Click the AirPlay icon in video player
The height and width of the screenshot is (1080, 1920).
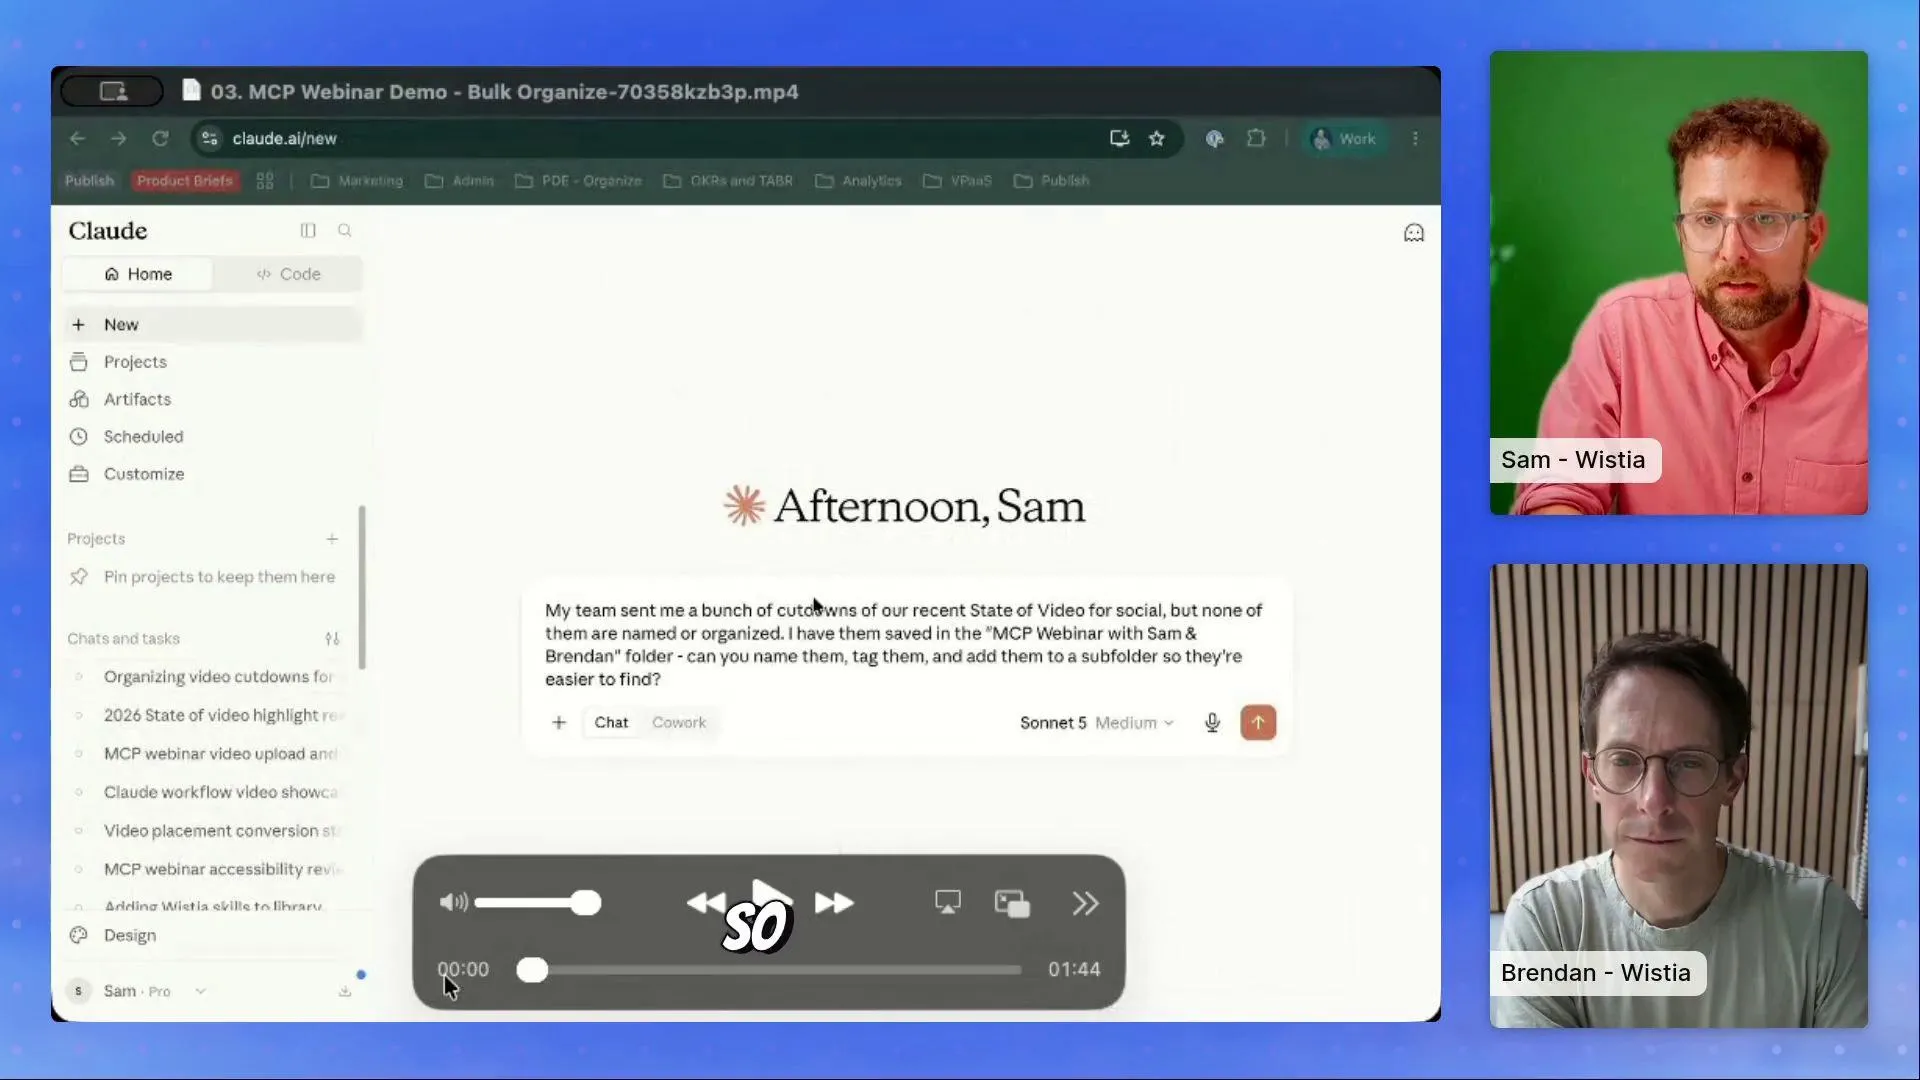948,903
